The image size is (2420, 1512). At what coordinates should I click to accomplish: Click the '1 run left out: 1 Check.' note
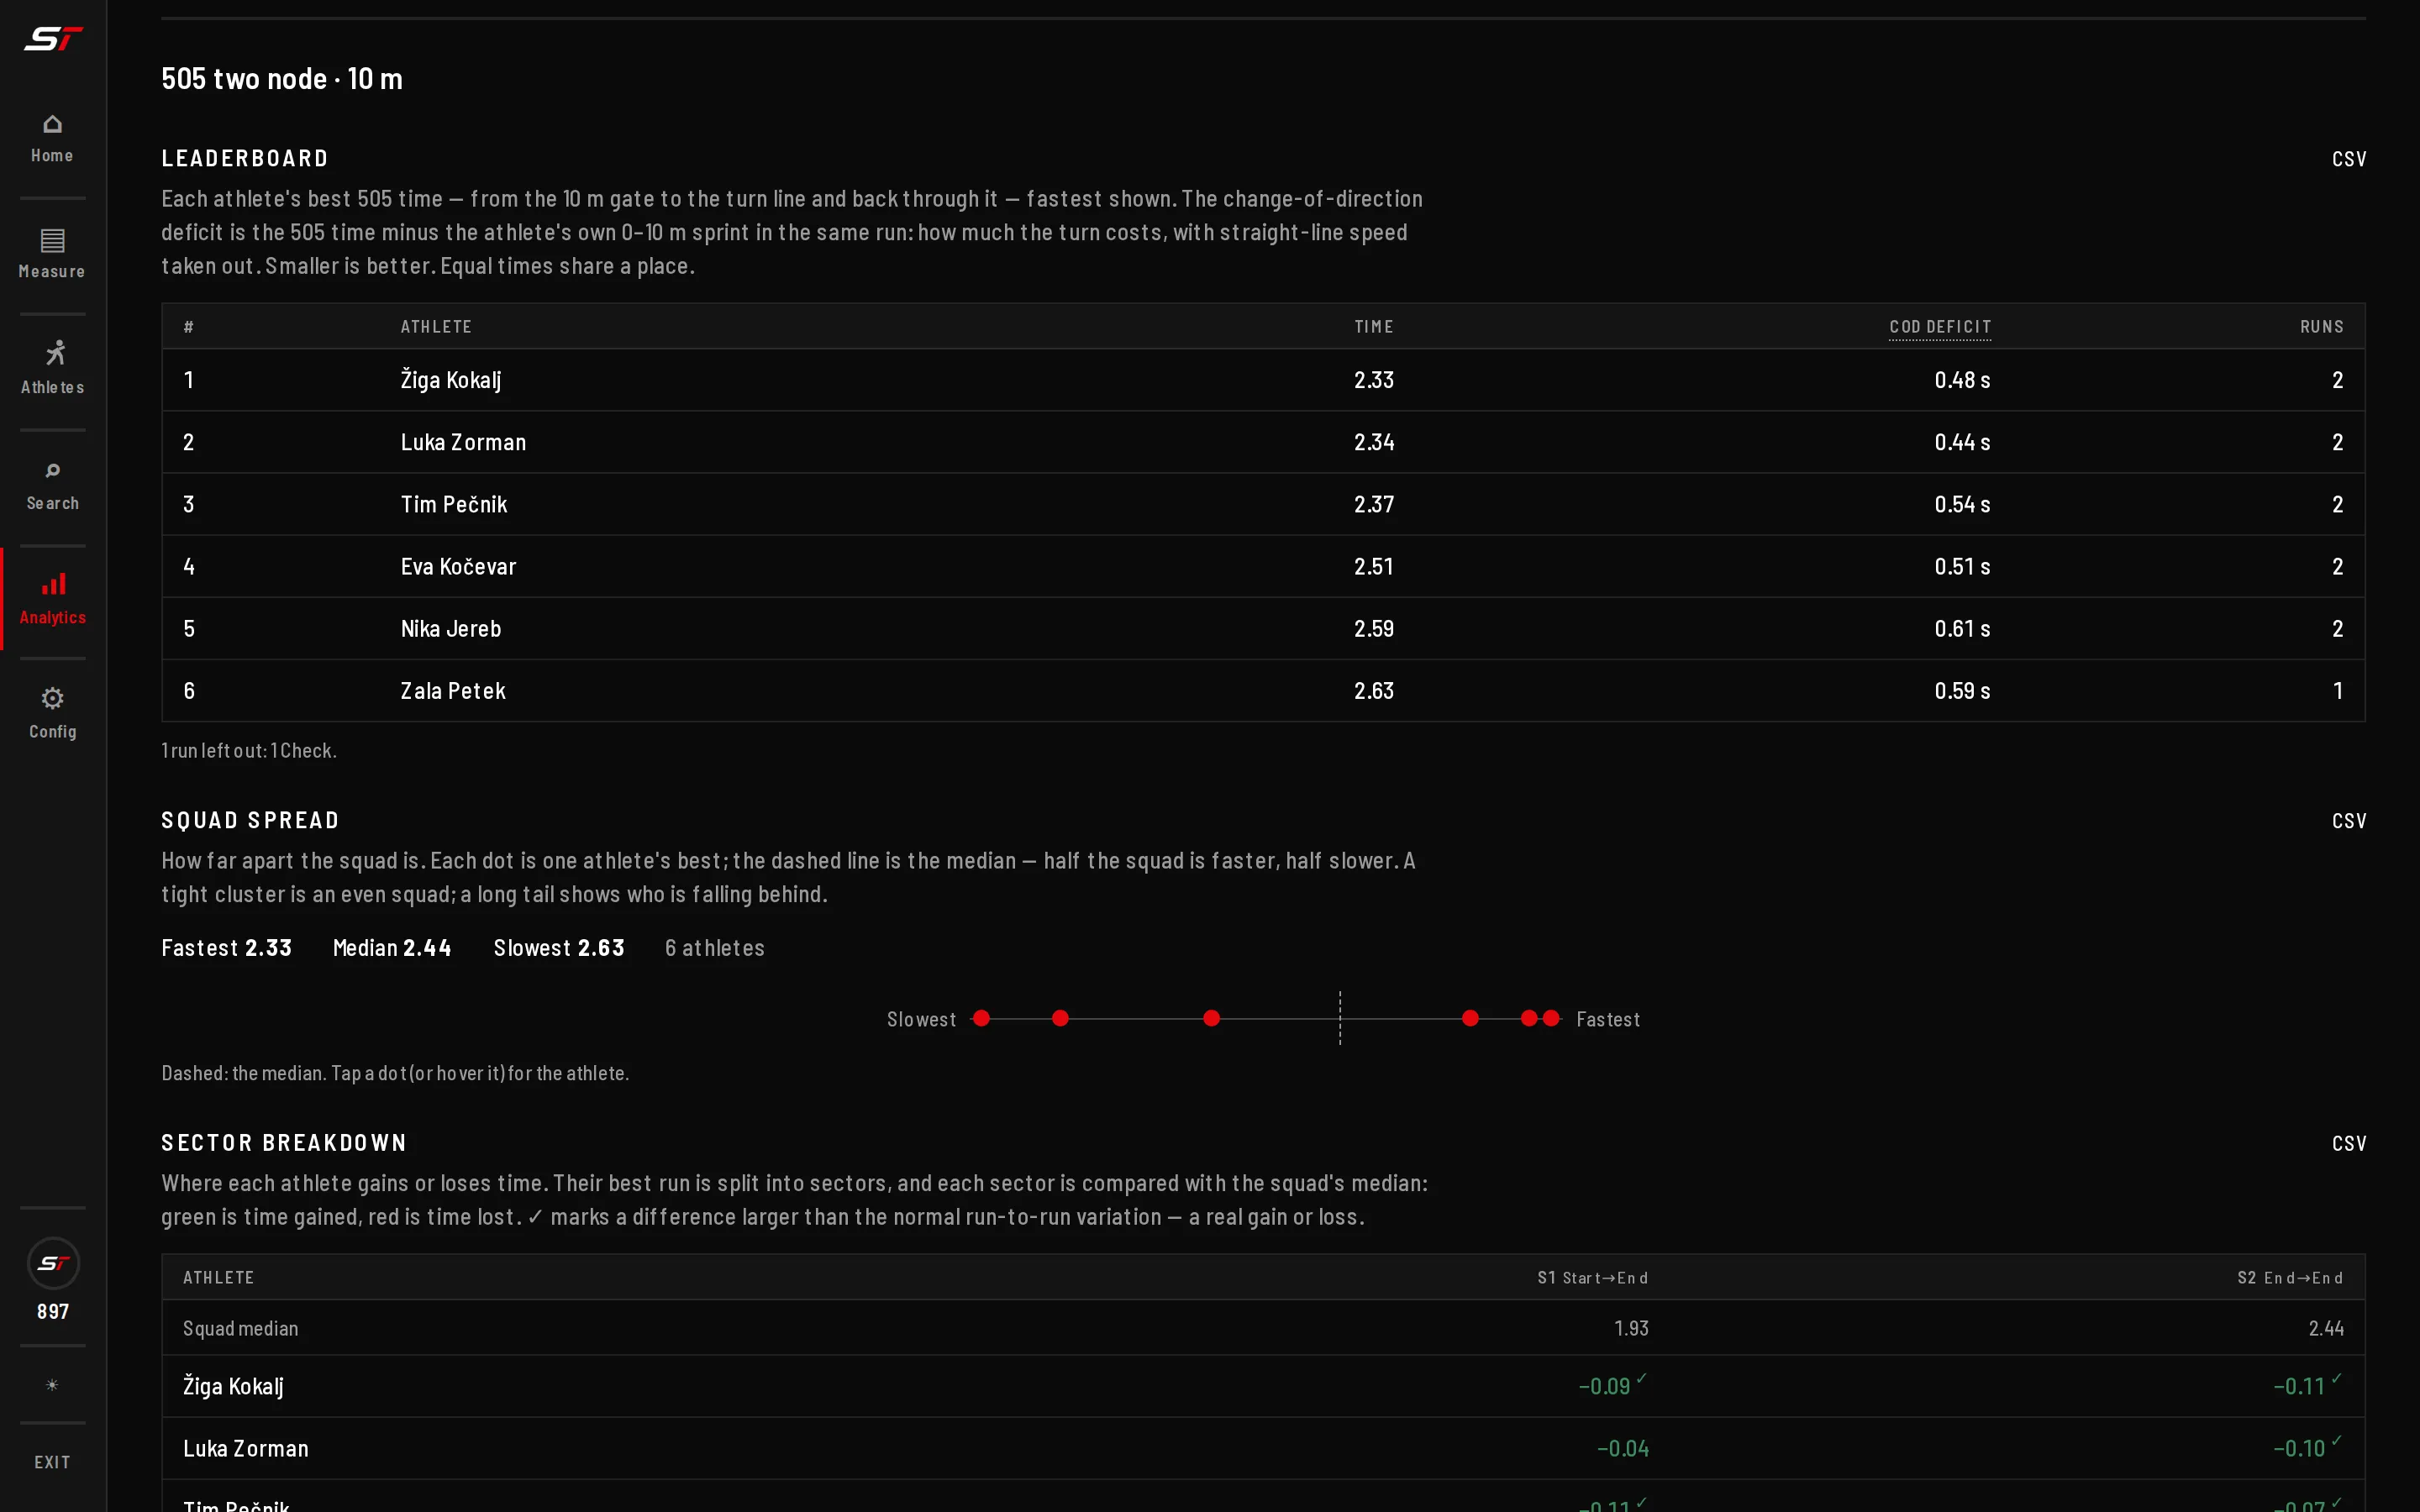[249, 750]
